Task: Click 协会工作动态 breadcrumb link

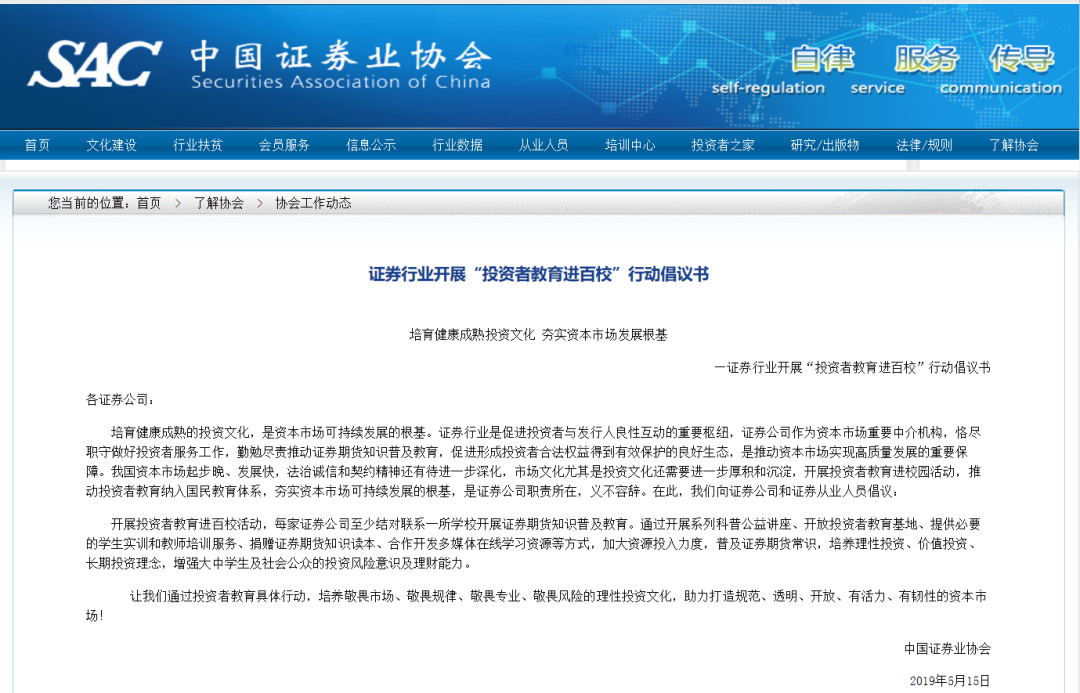Action: (313, 203)
